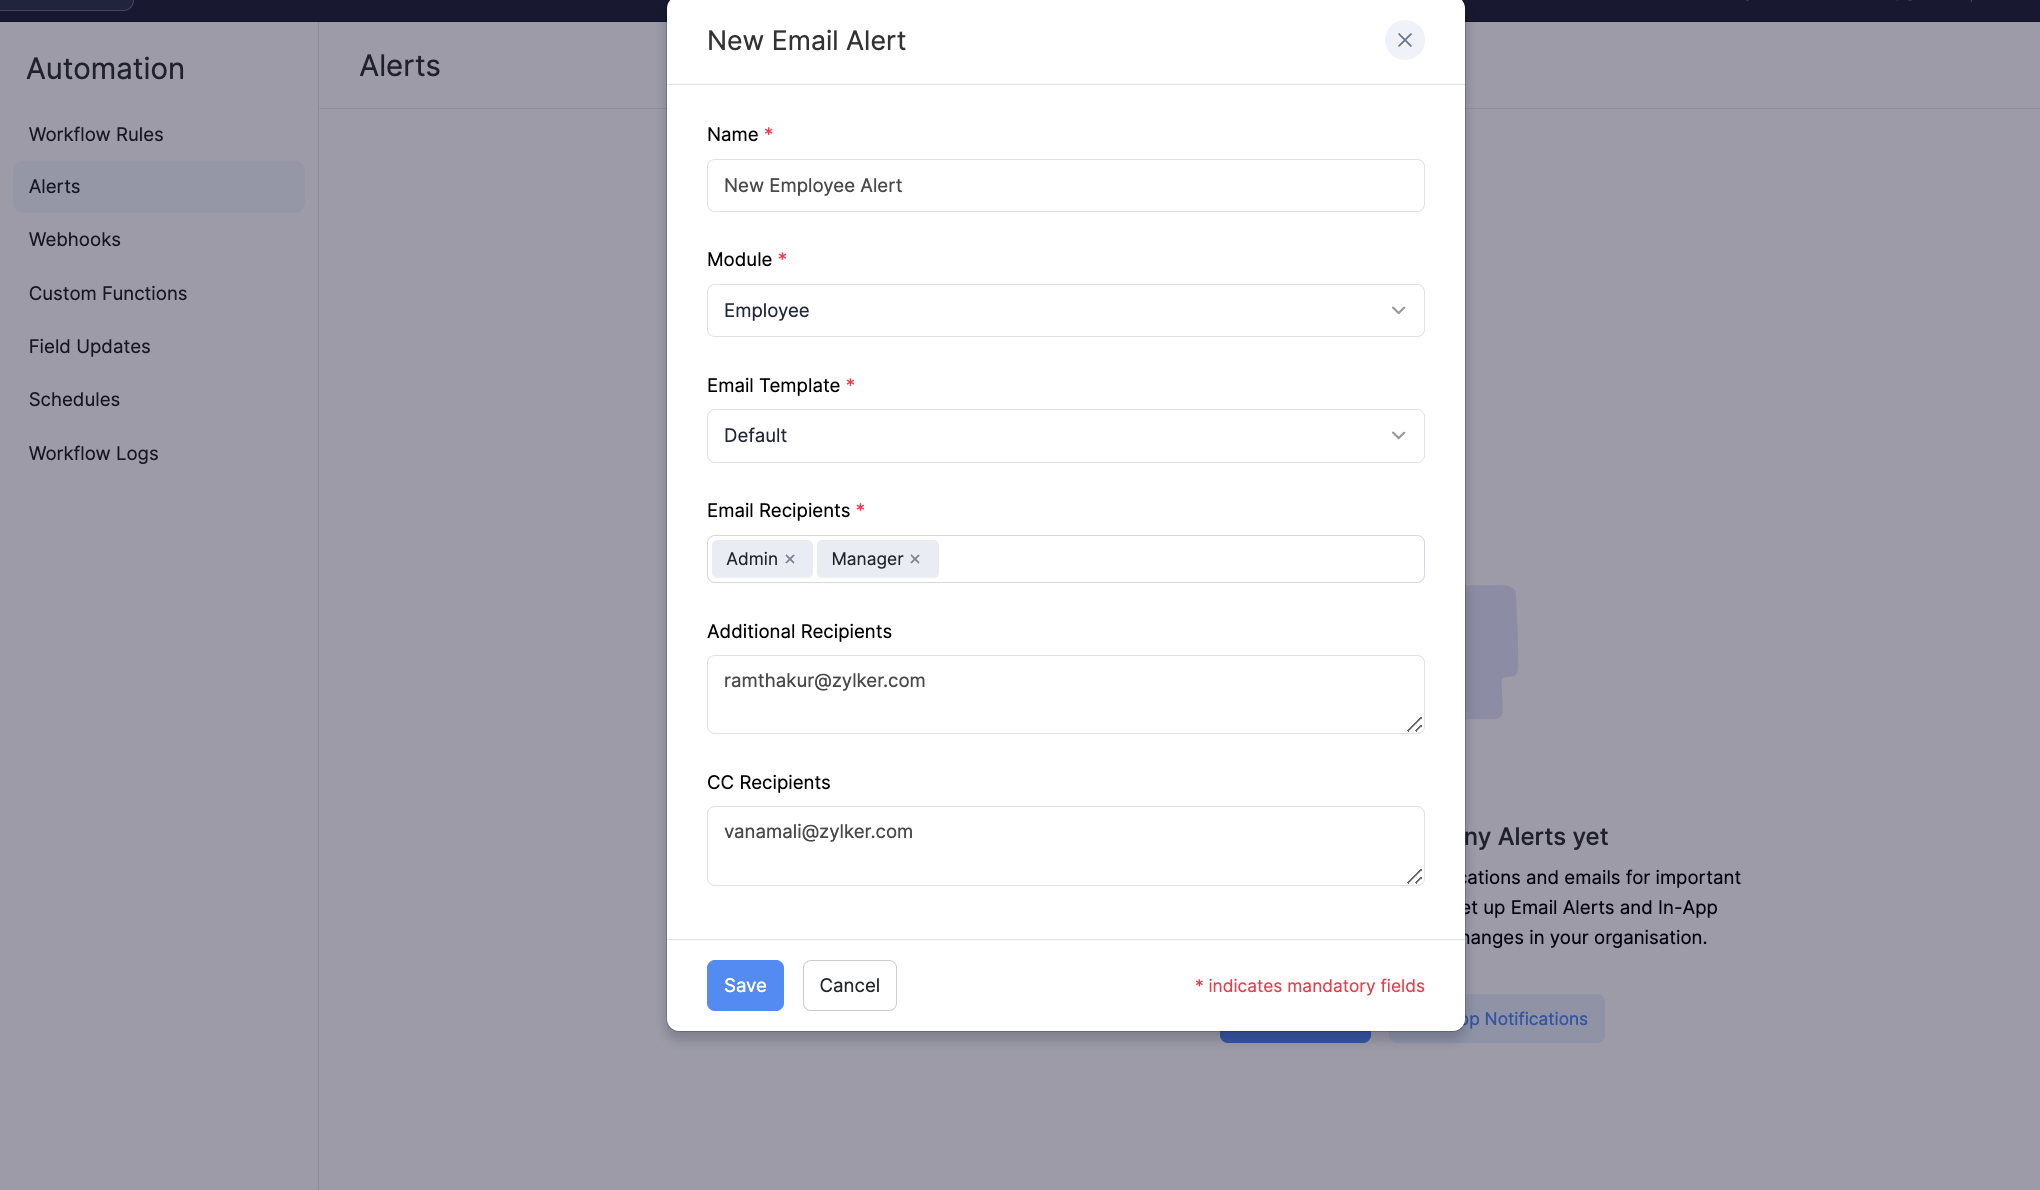Click the Workflow Rules sidebar icon
Image resolution: width=2040 pixels, height=1190 pixels.
tap(95, 133)
